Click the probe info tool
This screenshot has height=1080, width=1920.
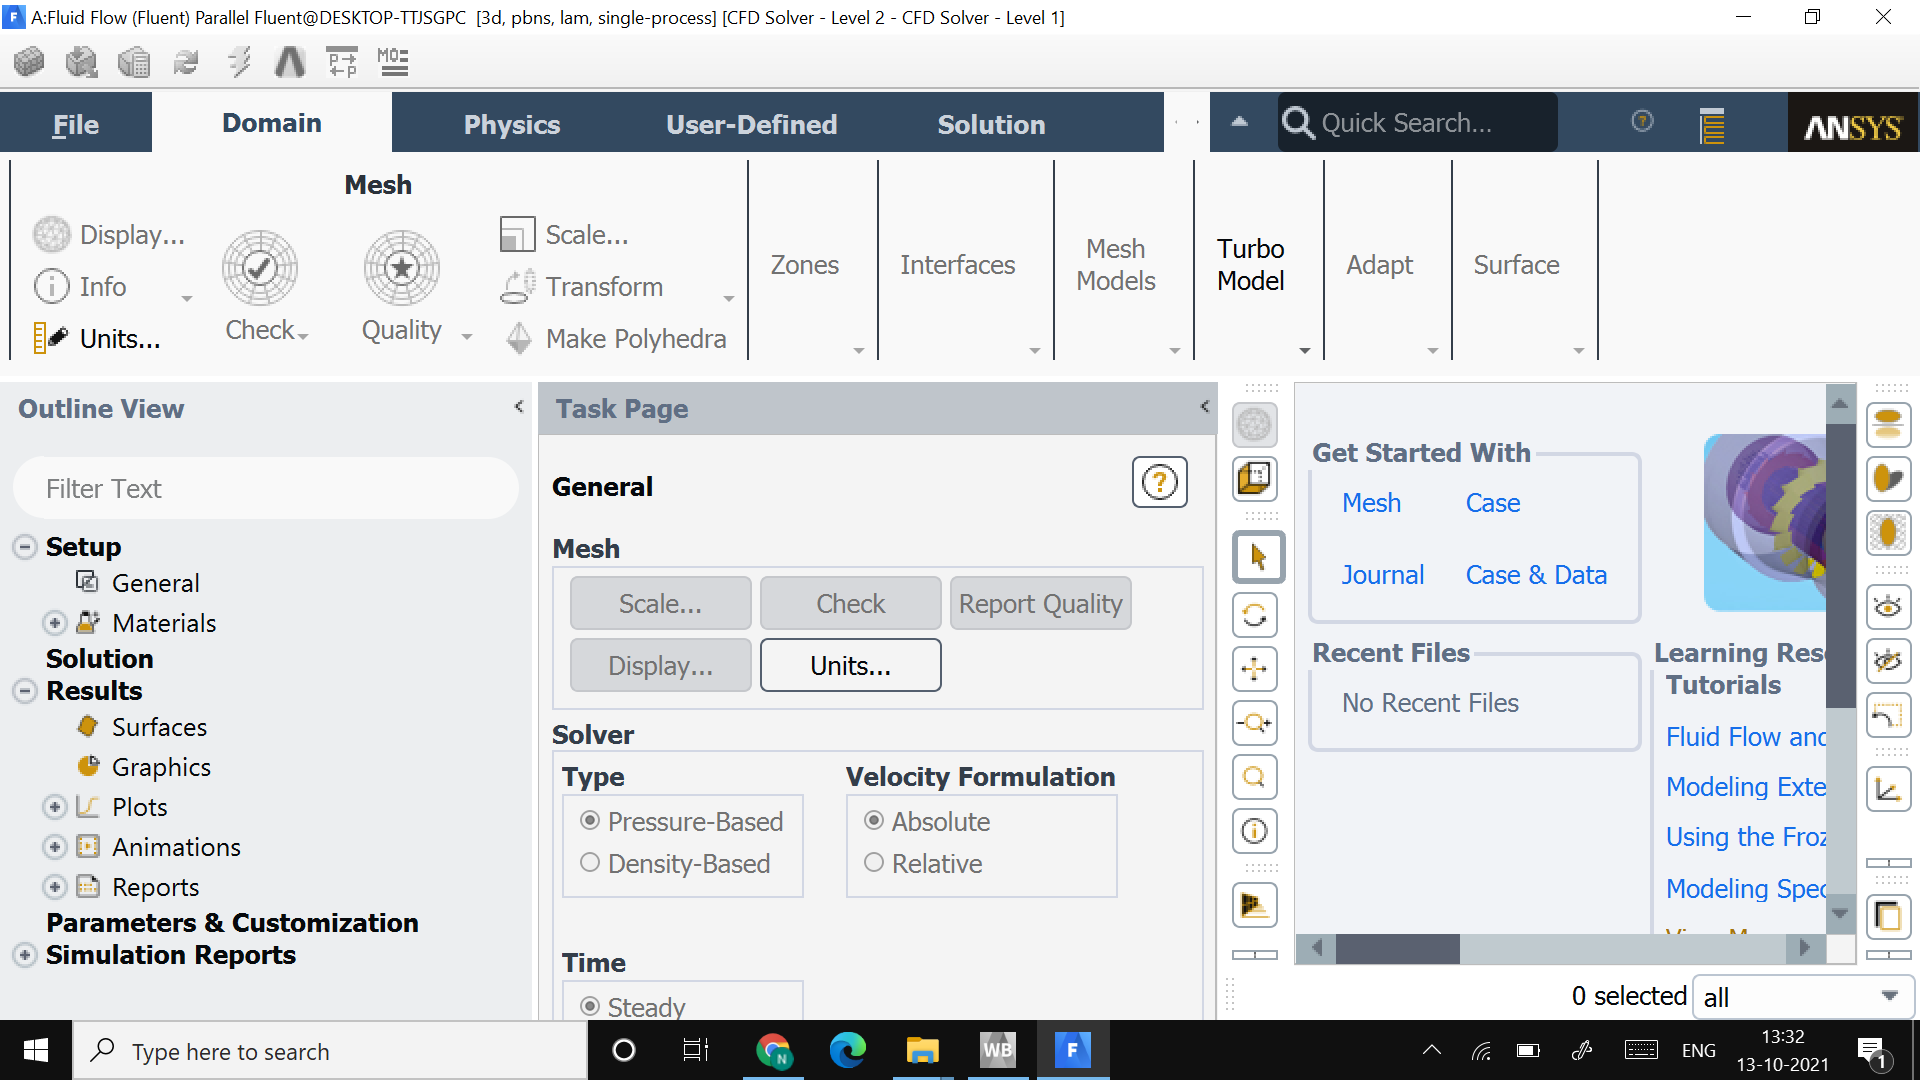click(1255, 830)
